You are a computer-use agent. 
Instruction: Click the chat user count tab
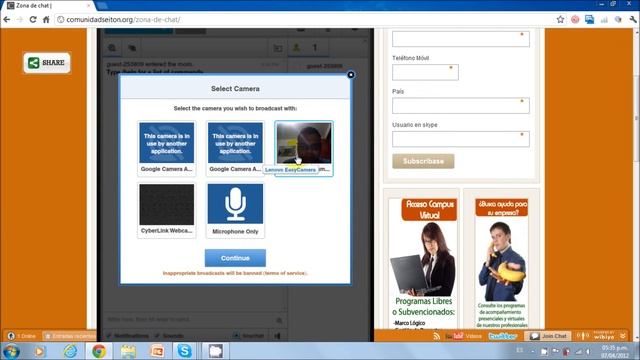[x=308, y=48]
